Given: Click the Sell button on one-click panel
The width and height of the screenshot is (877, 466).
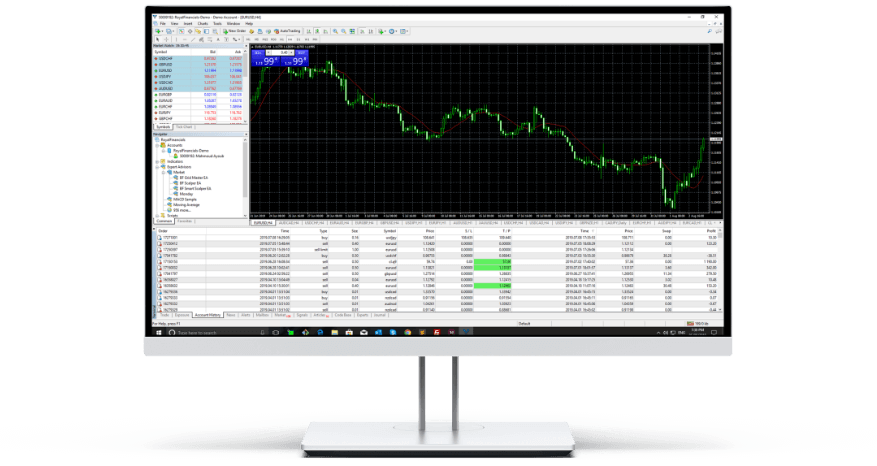Looking at the screenshot, I should [x=258, y=51].
